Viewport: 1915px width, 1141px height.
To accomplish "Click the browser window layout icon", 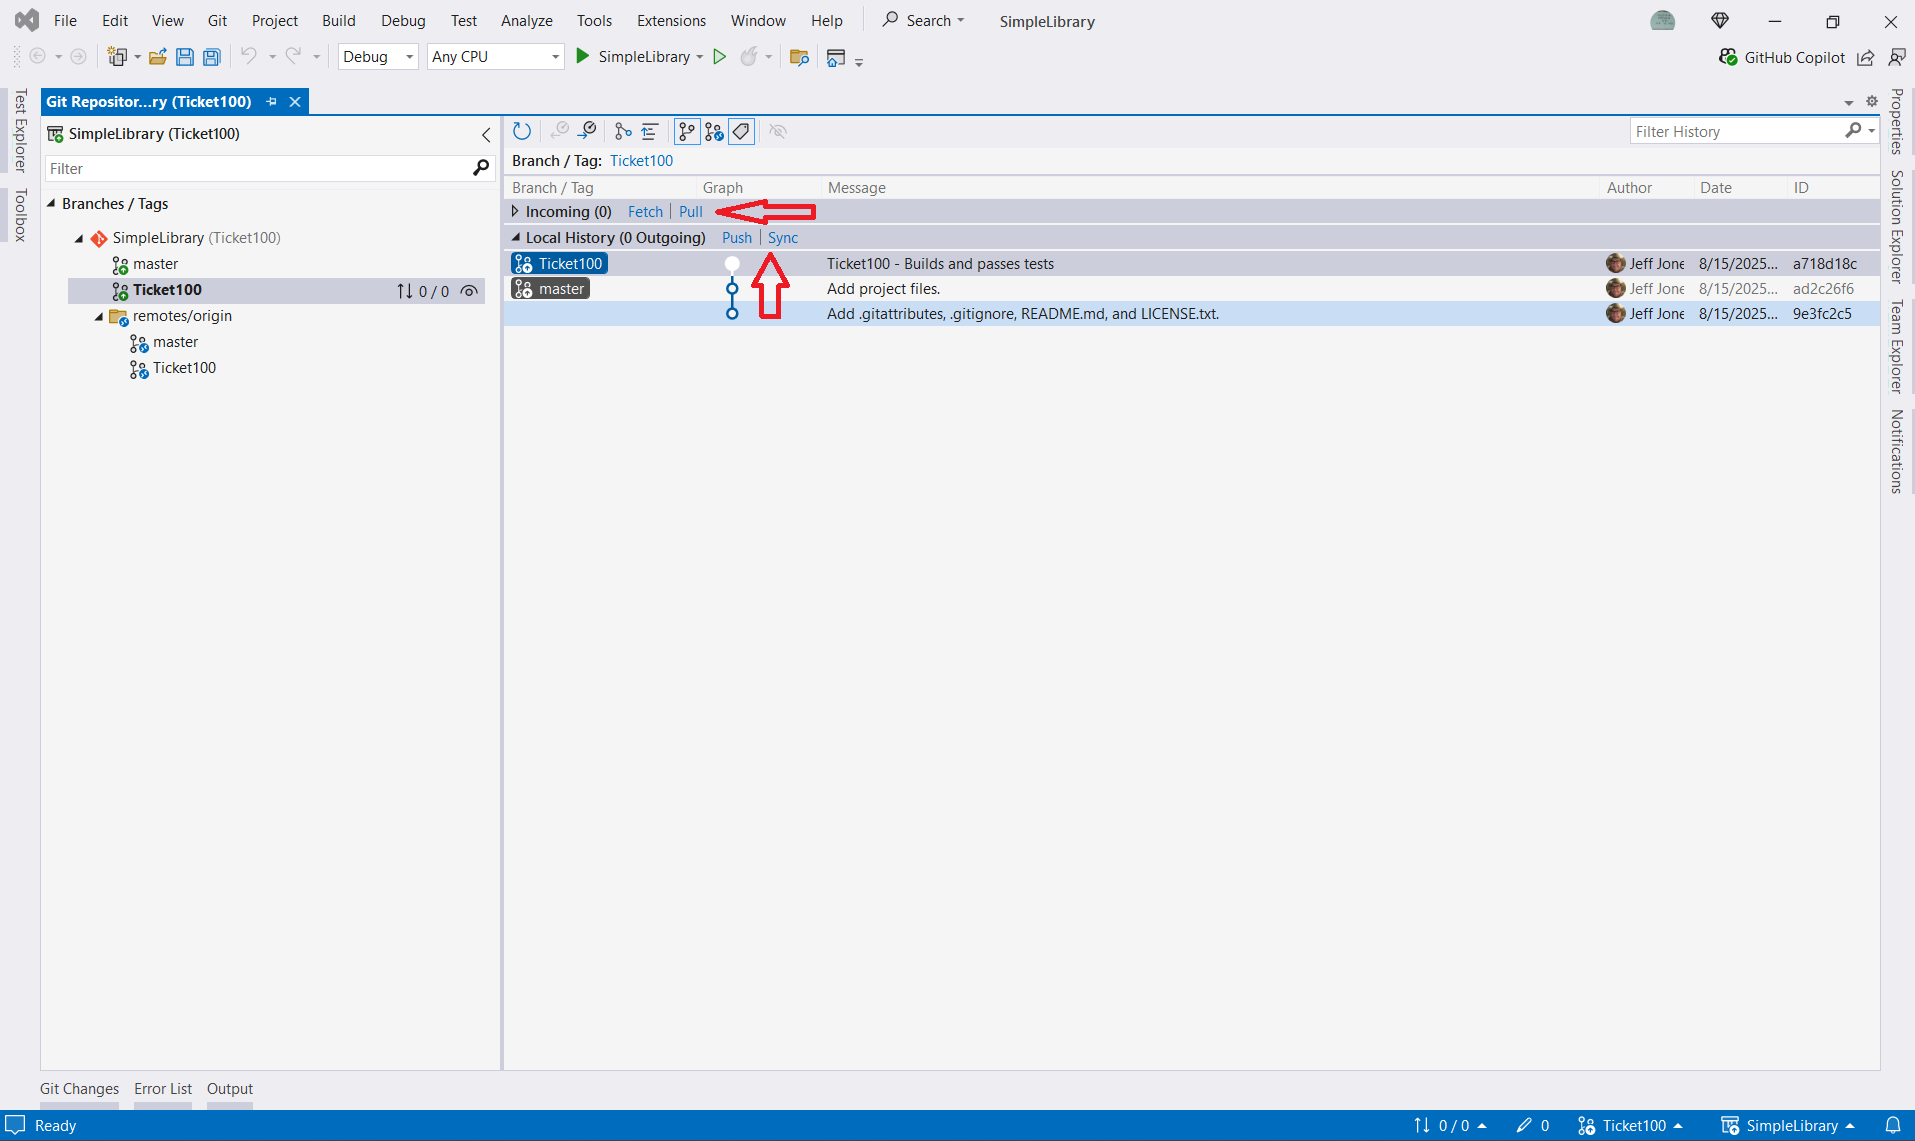I will tap(836, 57).
